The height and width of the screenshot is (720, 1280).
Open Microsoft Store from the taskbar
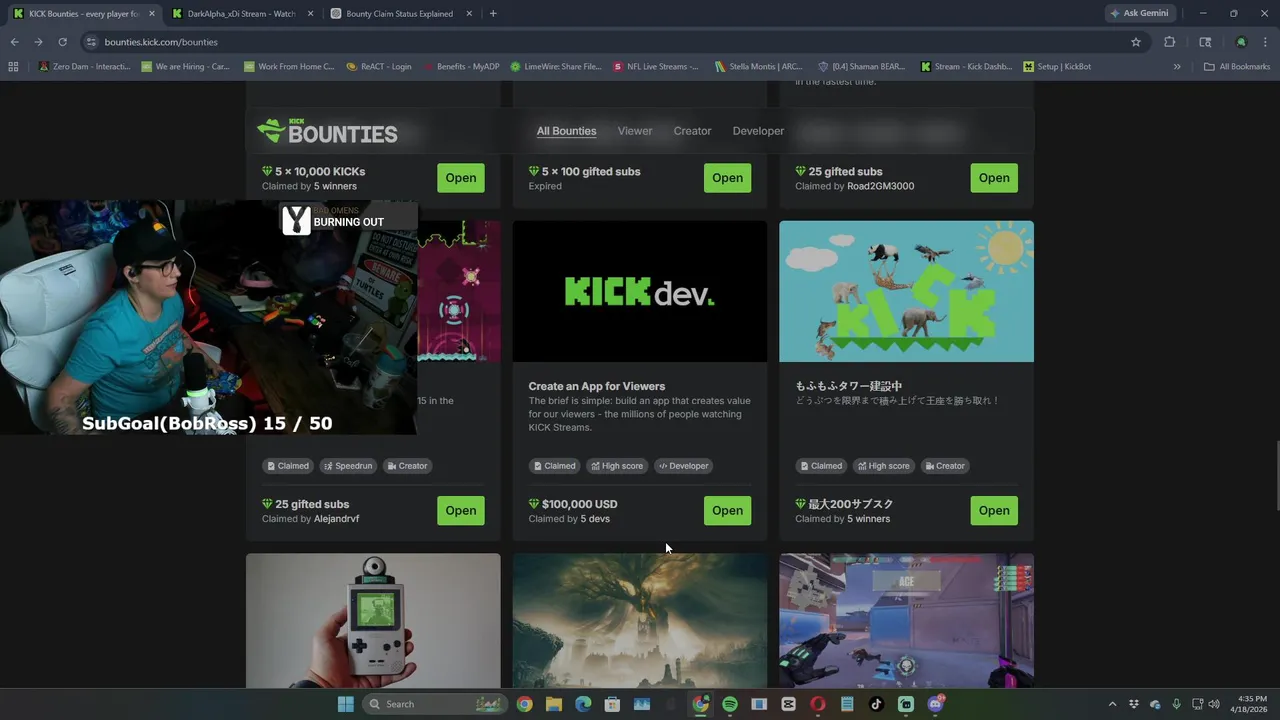pyautogui.click(x=612, y=704)
